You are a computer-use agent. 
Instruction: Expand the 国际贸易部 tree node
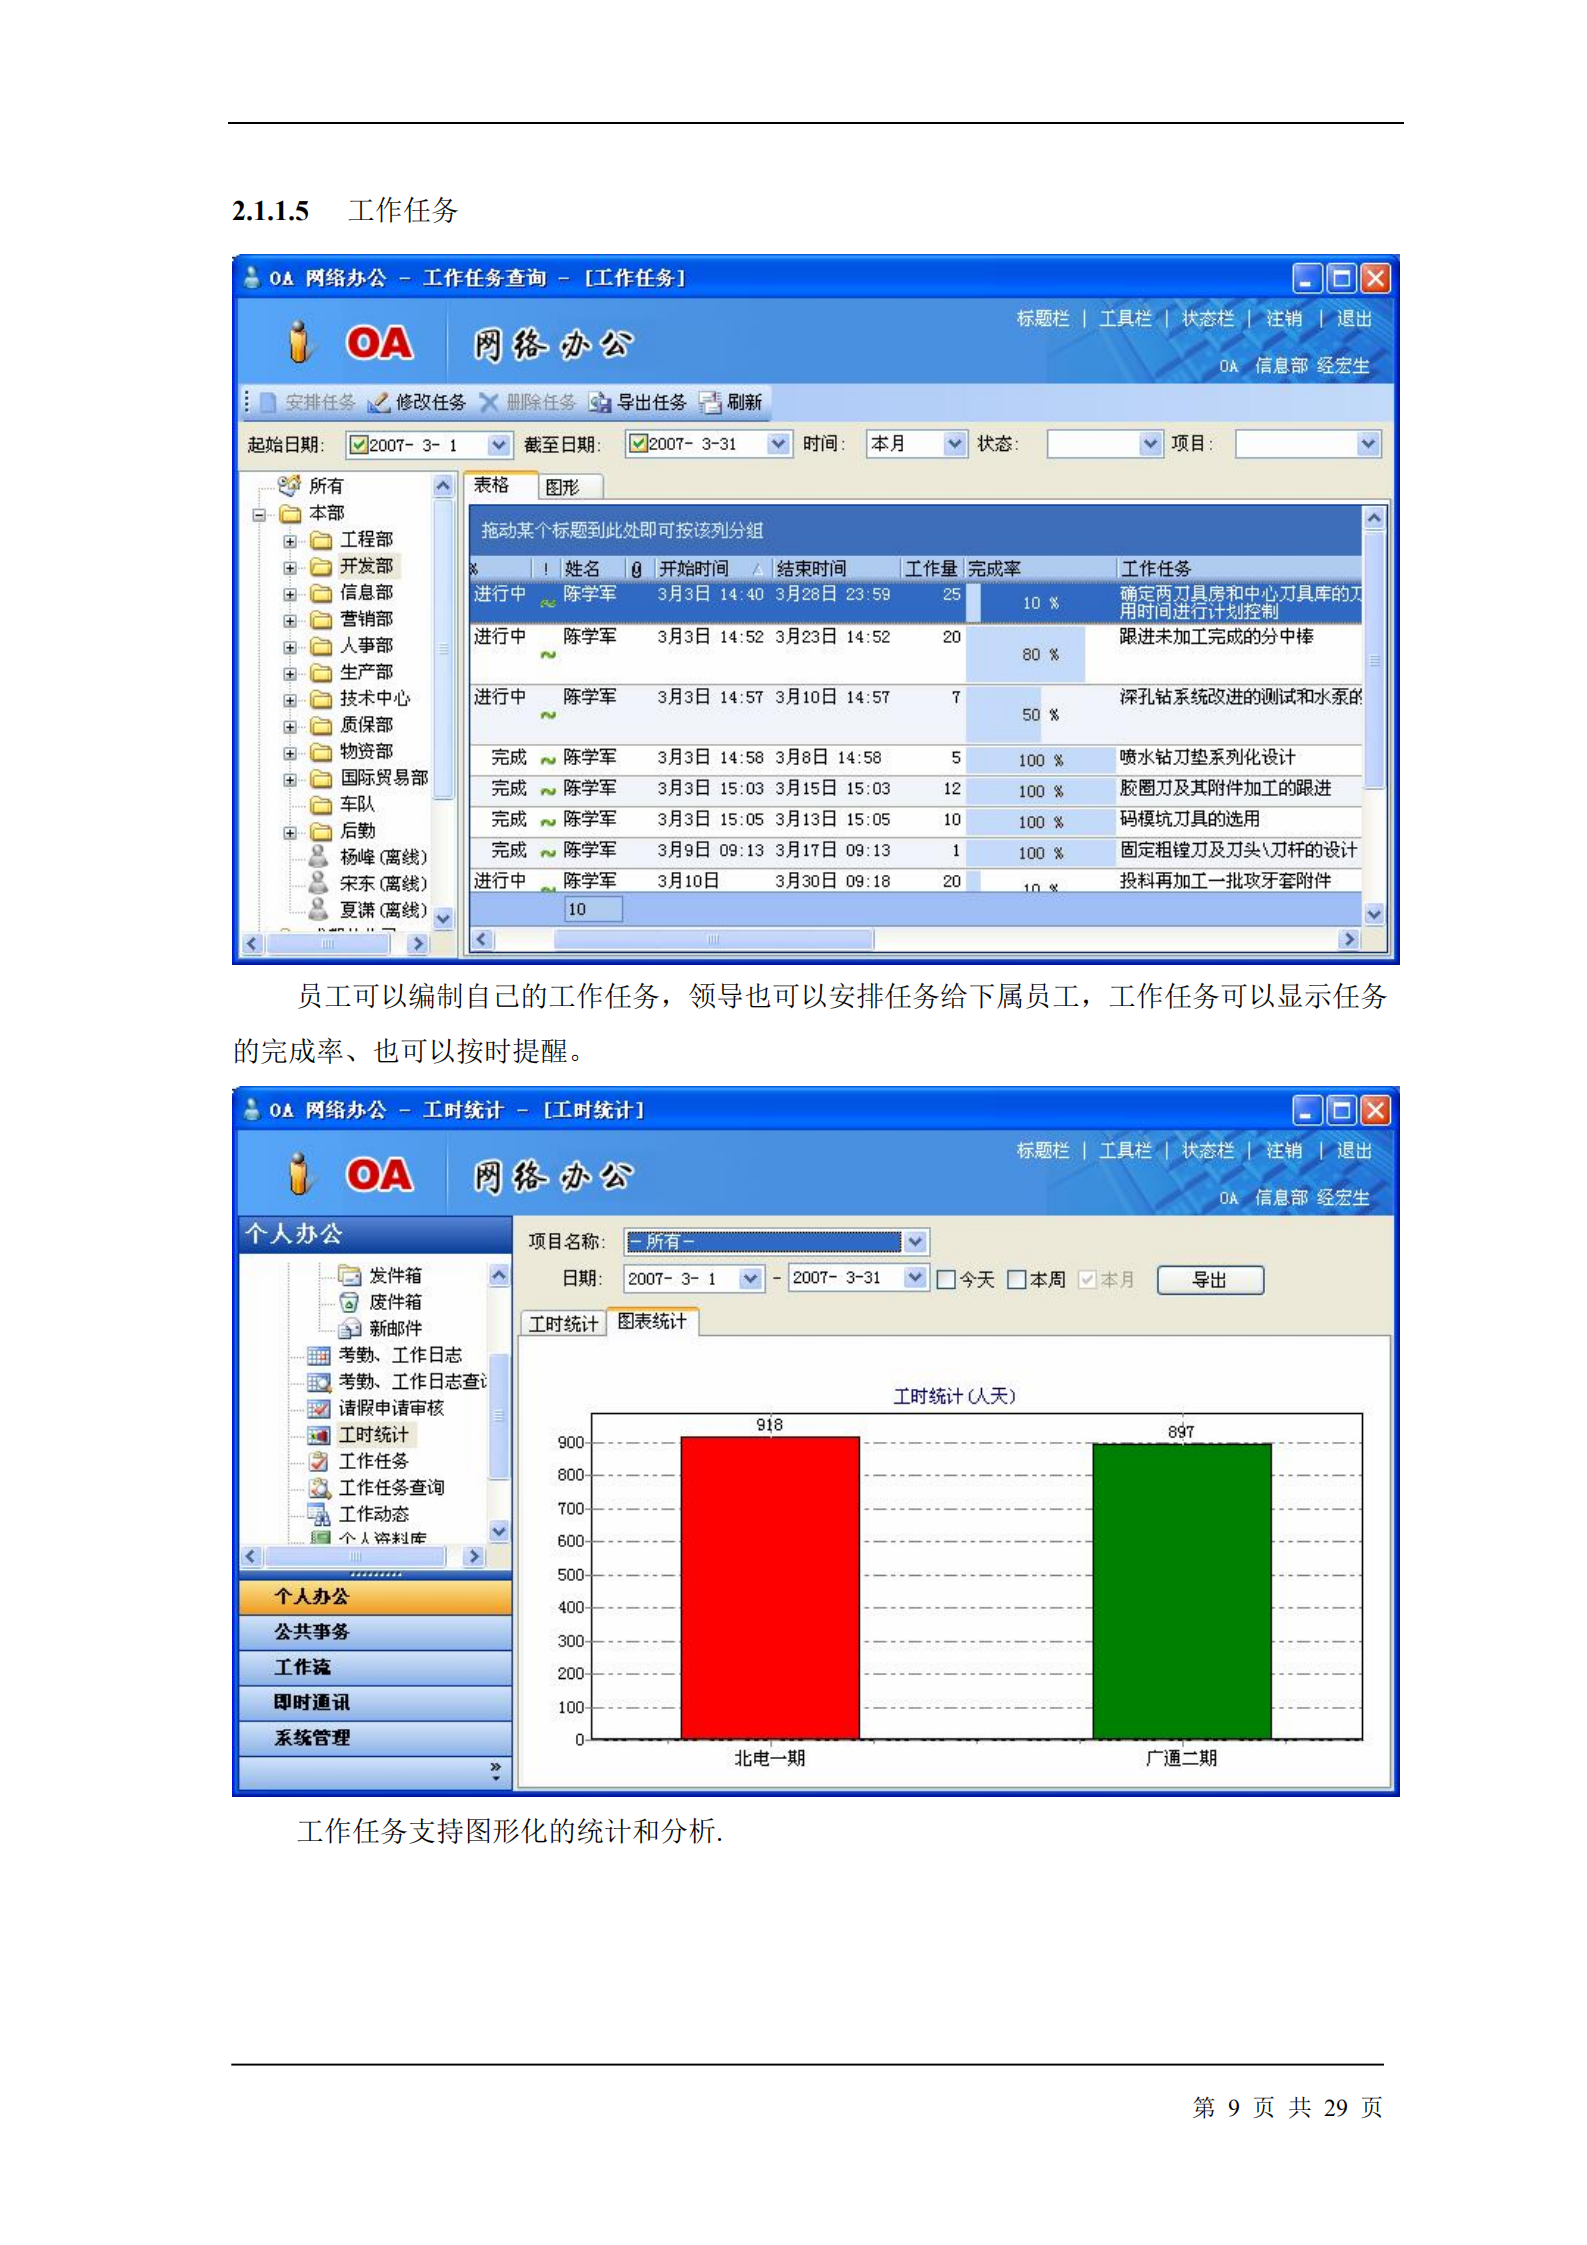290,780
